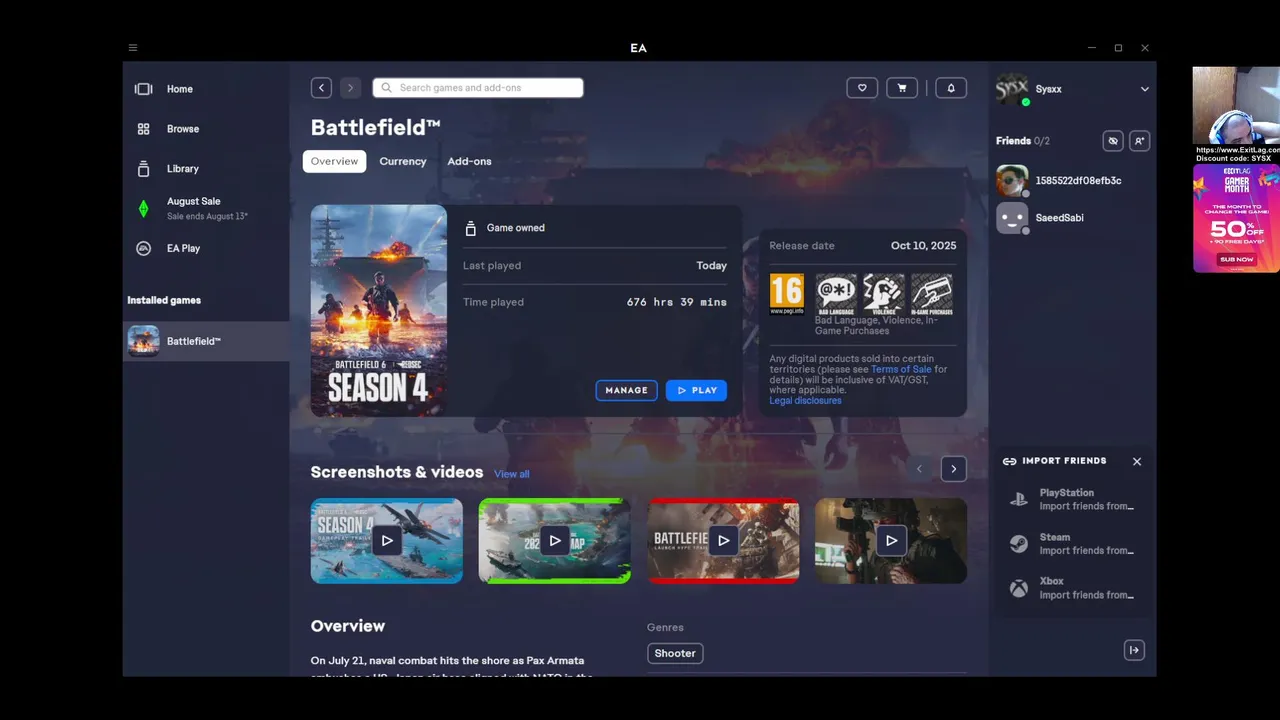Import friends from Steam
Screen dimensions: 1280x720
tap(1073, 544)
